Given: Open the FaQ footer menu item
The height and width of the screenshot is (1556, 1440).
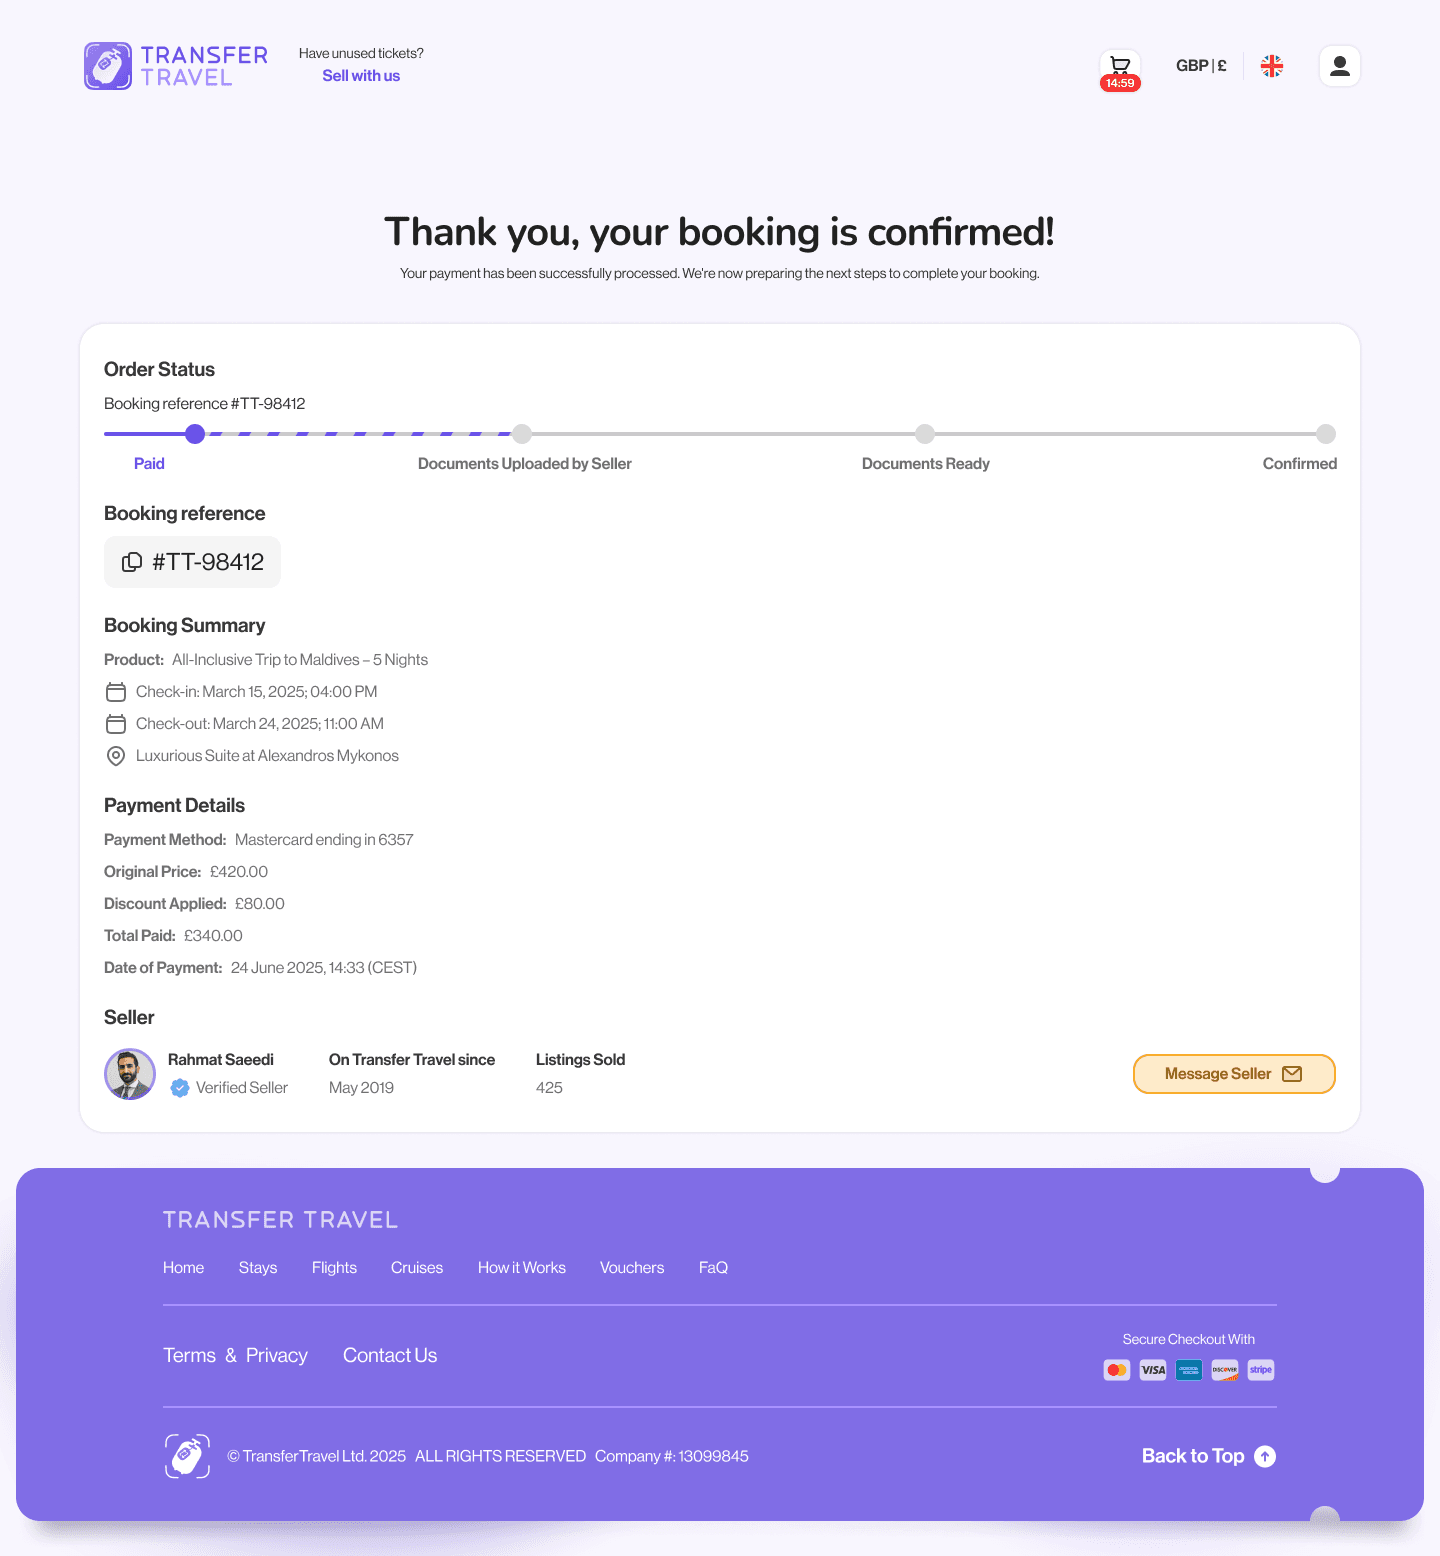Looking at the screenshot, I should pyautogui.click(x=713, y=1267).
